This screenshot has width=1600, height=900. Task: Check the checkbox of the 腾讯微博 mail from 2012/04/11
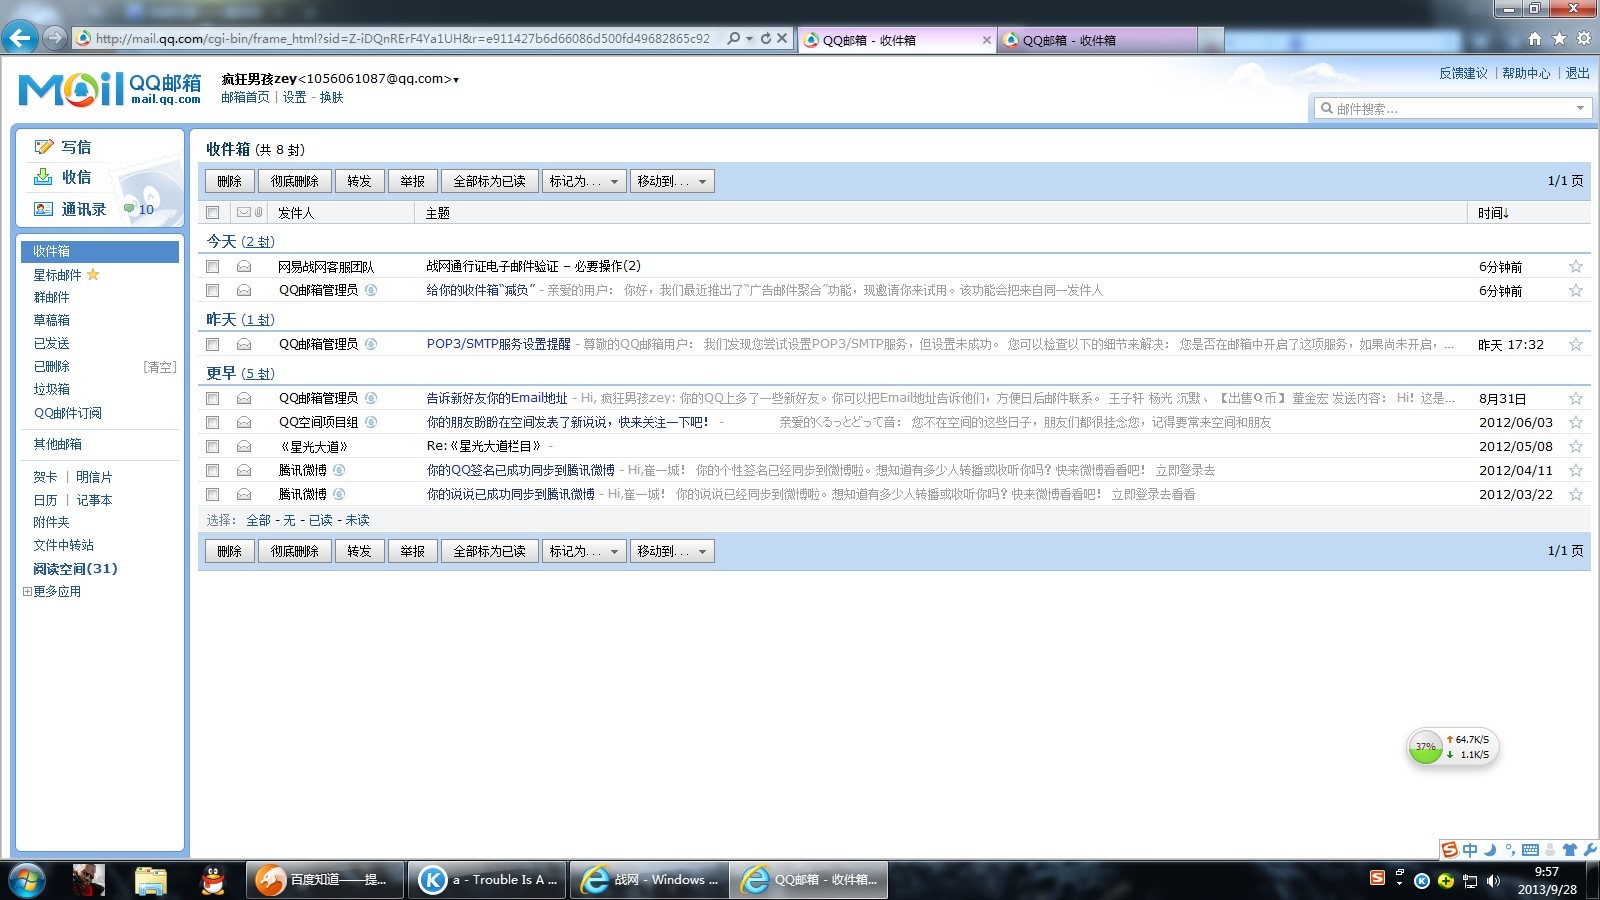pyautogui.click(x=212, y=469)
